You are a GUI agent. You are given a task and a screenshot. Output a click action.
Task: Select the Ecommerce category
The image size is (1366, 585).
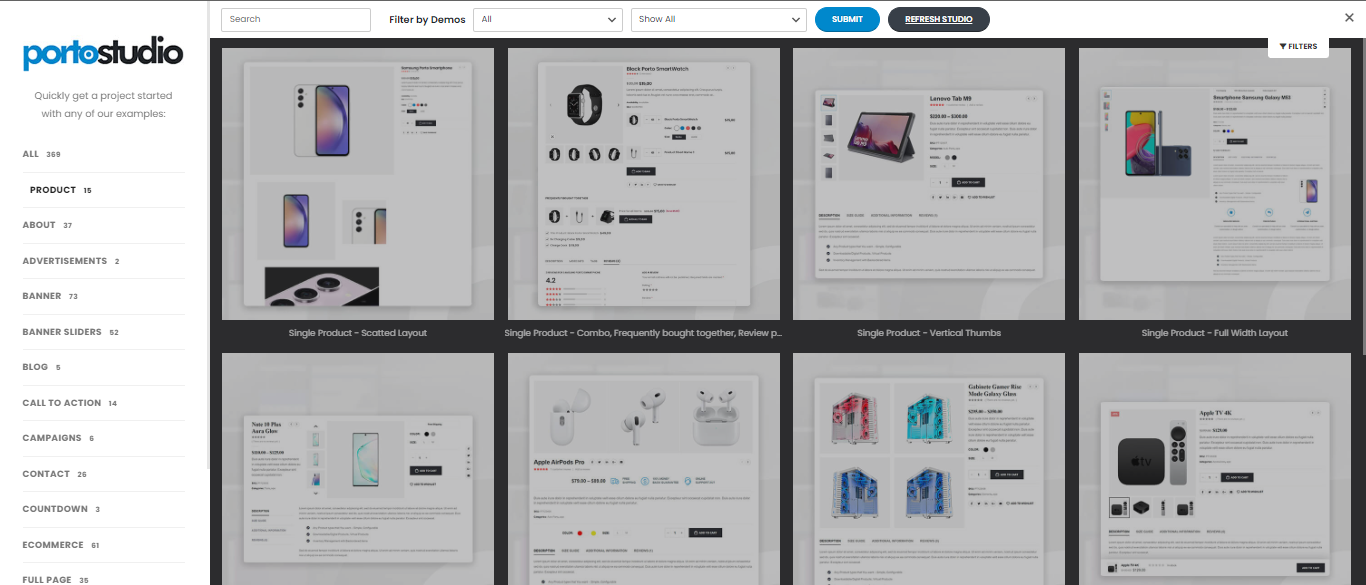click(61, 545)
